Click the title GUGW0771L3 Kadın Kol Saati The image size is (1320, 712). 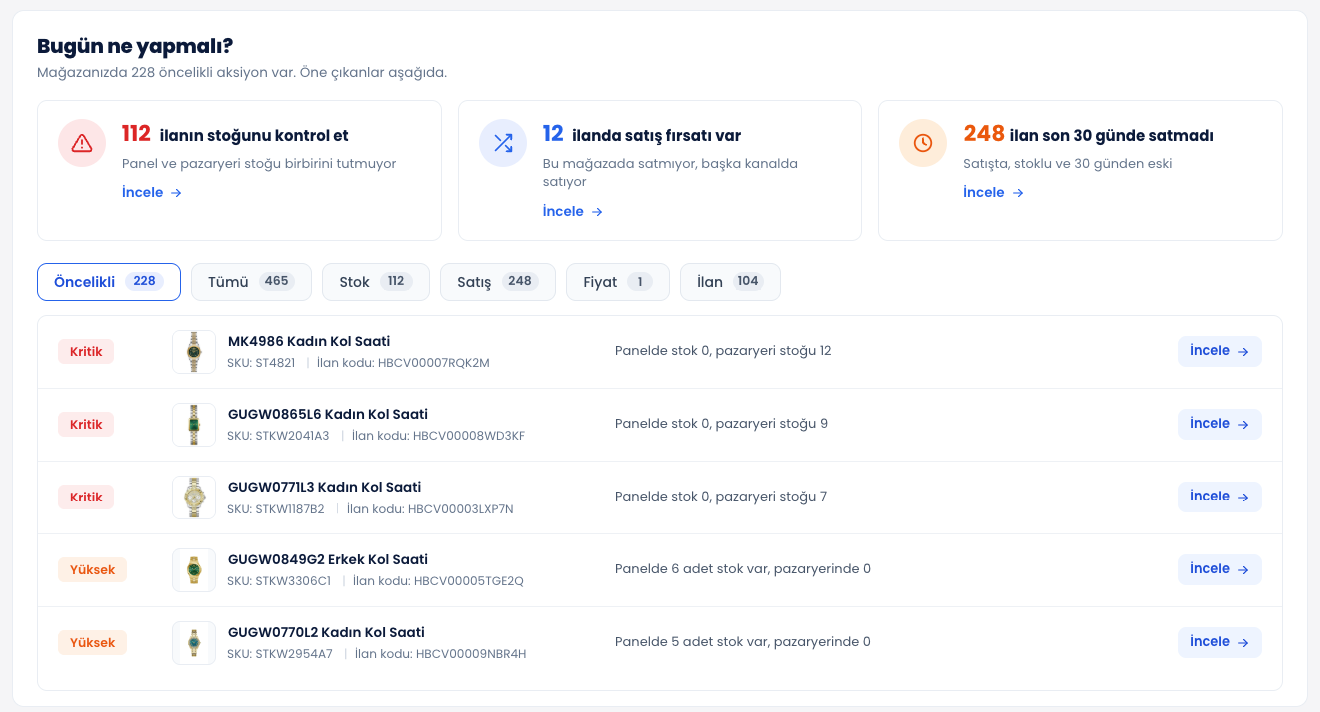(x=324, y=488)
